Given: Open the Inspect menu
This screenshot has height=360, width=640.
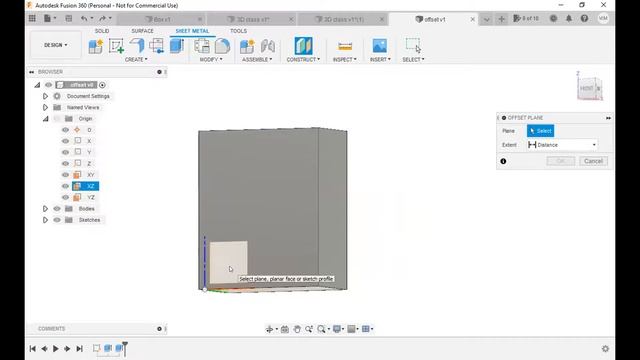Looking at the screenshot, I should [345, 60].
